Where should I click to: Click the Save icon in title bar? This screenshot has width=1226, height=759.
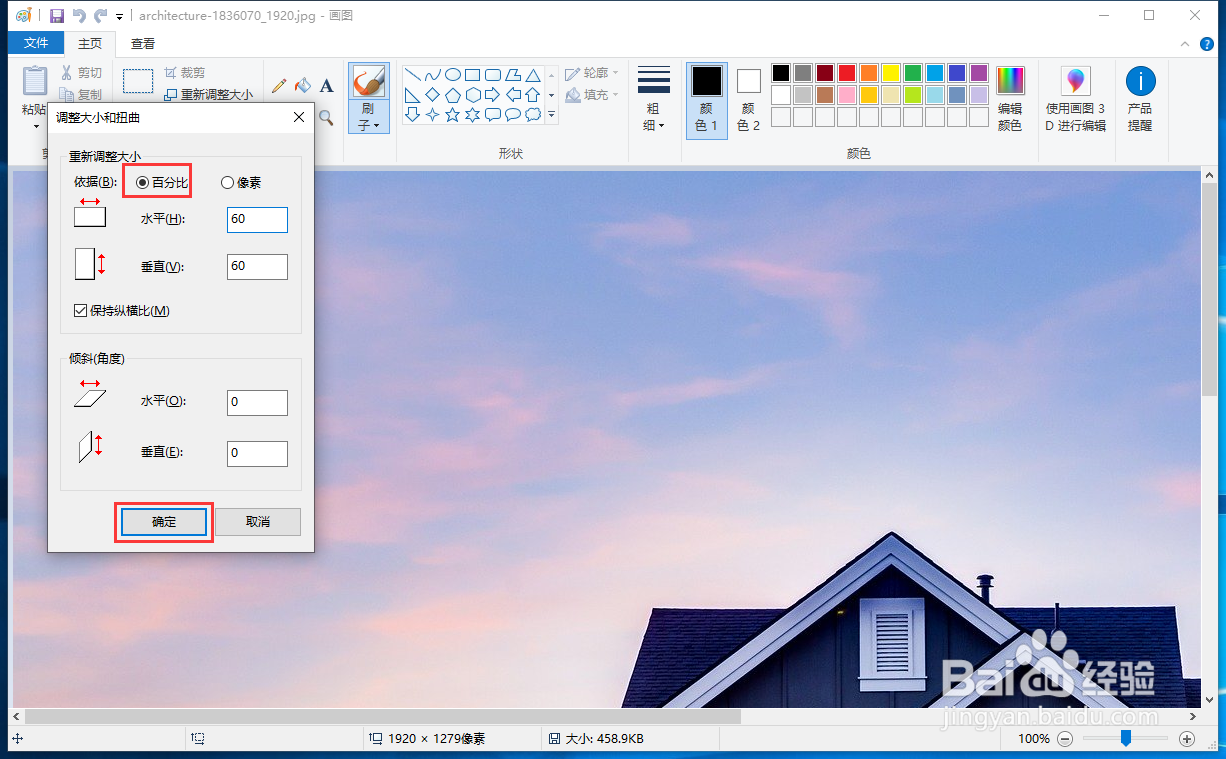[57, 16]
